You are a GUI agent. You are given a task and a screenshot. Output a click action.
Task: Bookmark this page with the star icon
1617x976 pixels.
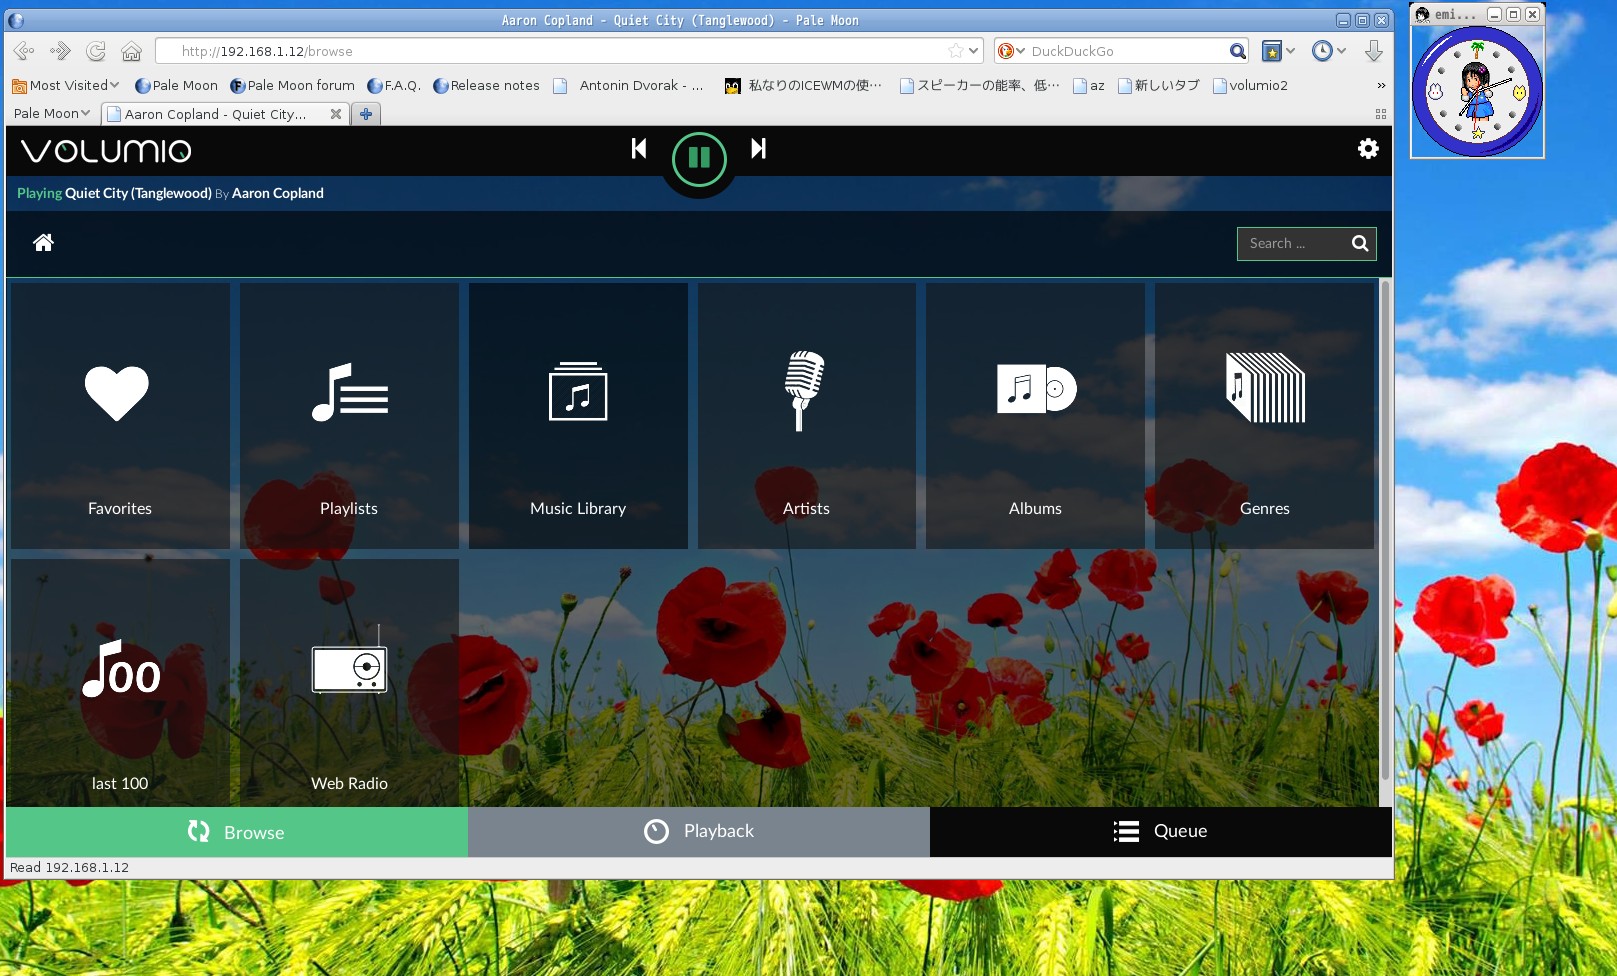[955, 51]
